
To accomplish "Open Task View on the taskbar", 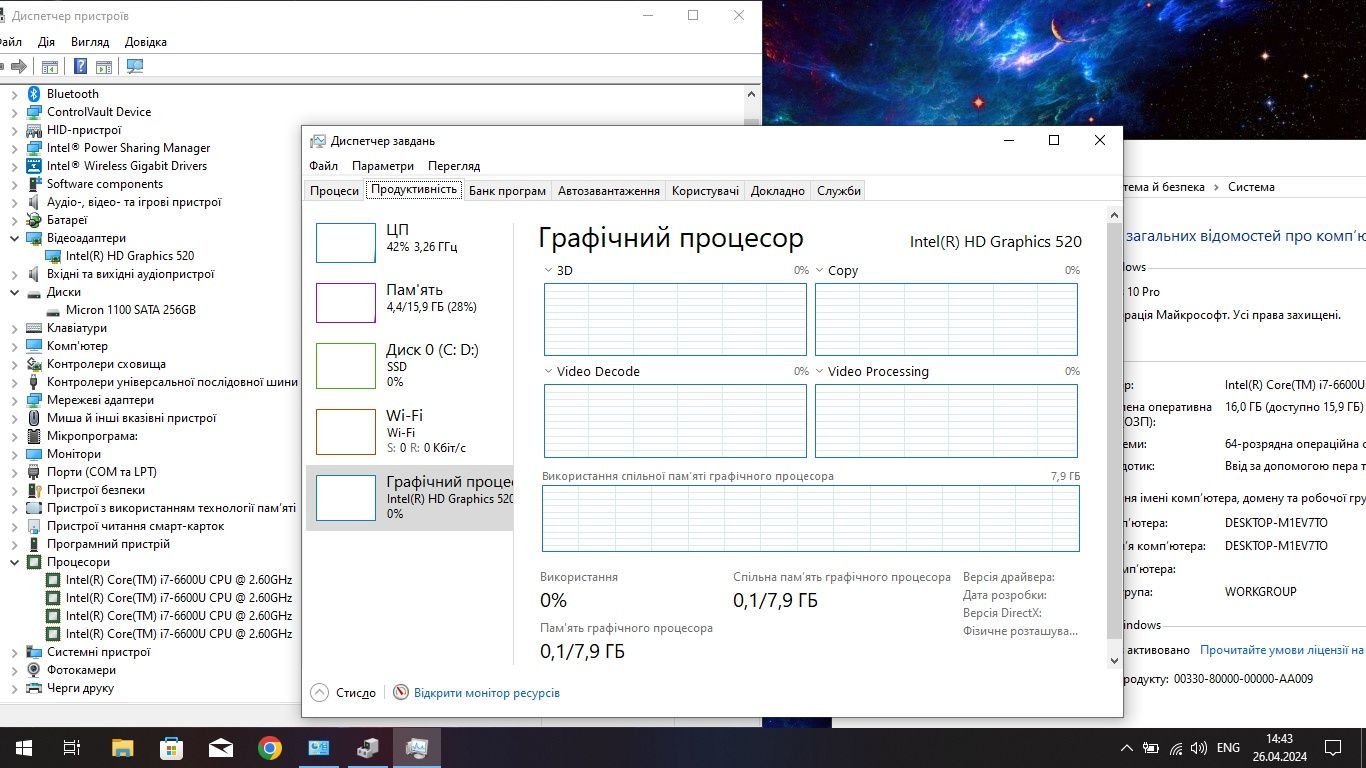I will pos(72,747).
